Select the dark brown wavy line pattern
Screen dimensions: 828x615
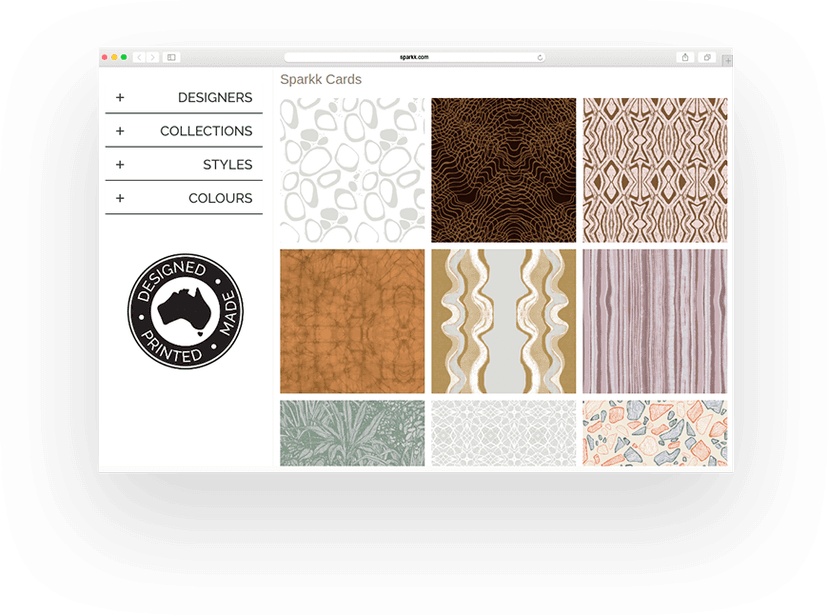[503, 170]
